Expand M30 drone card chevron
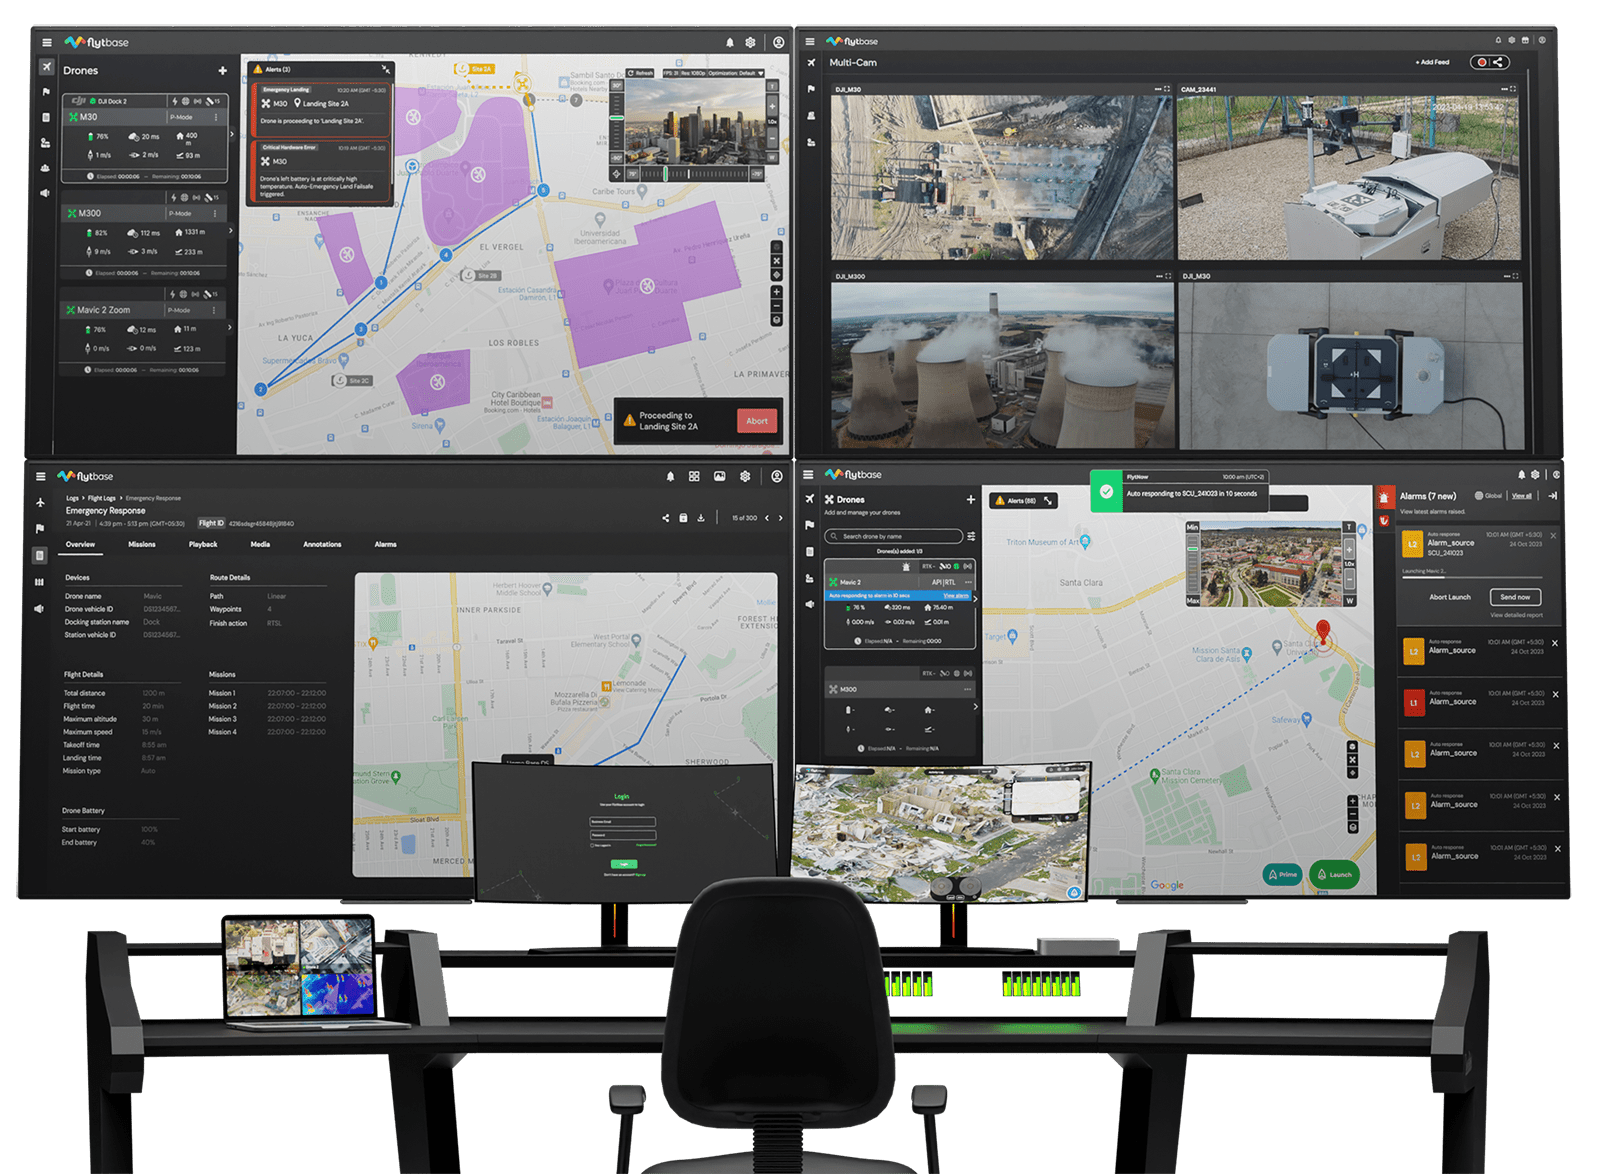 click(x=232, y=134)
